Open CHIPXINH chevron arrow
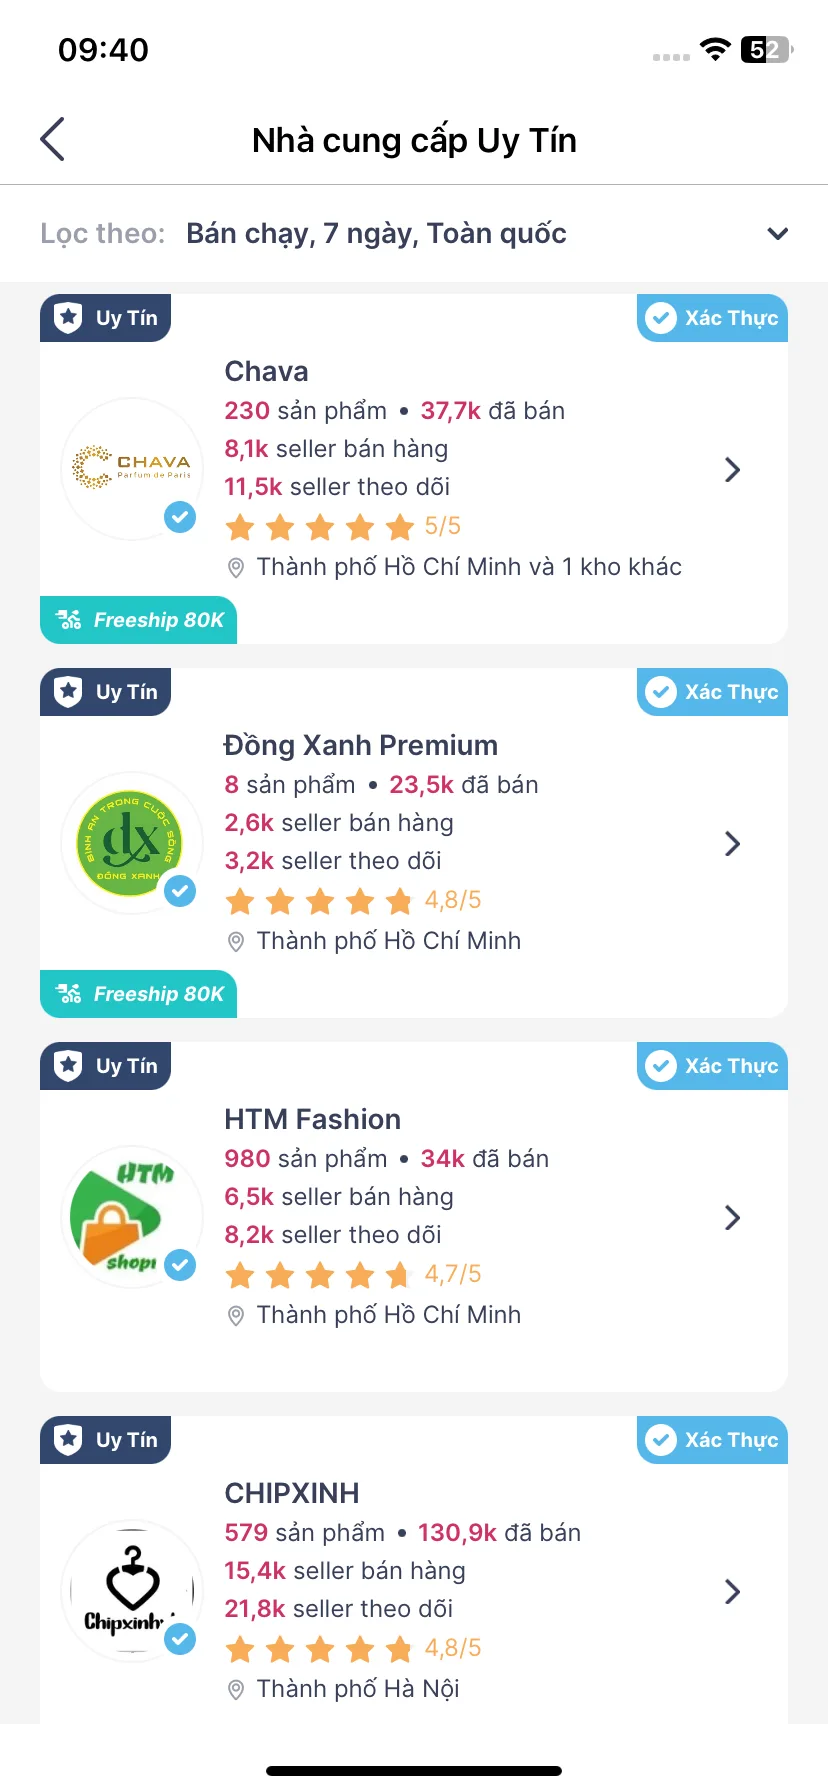The width and height of the screenshot is (828, 1792). click(732, 1592)
